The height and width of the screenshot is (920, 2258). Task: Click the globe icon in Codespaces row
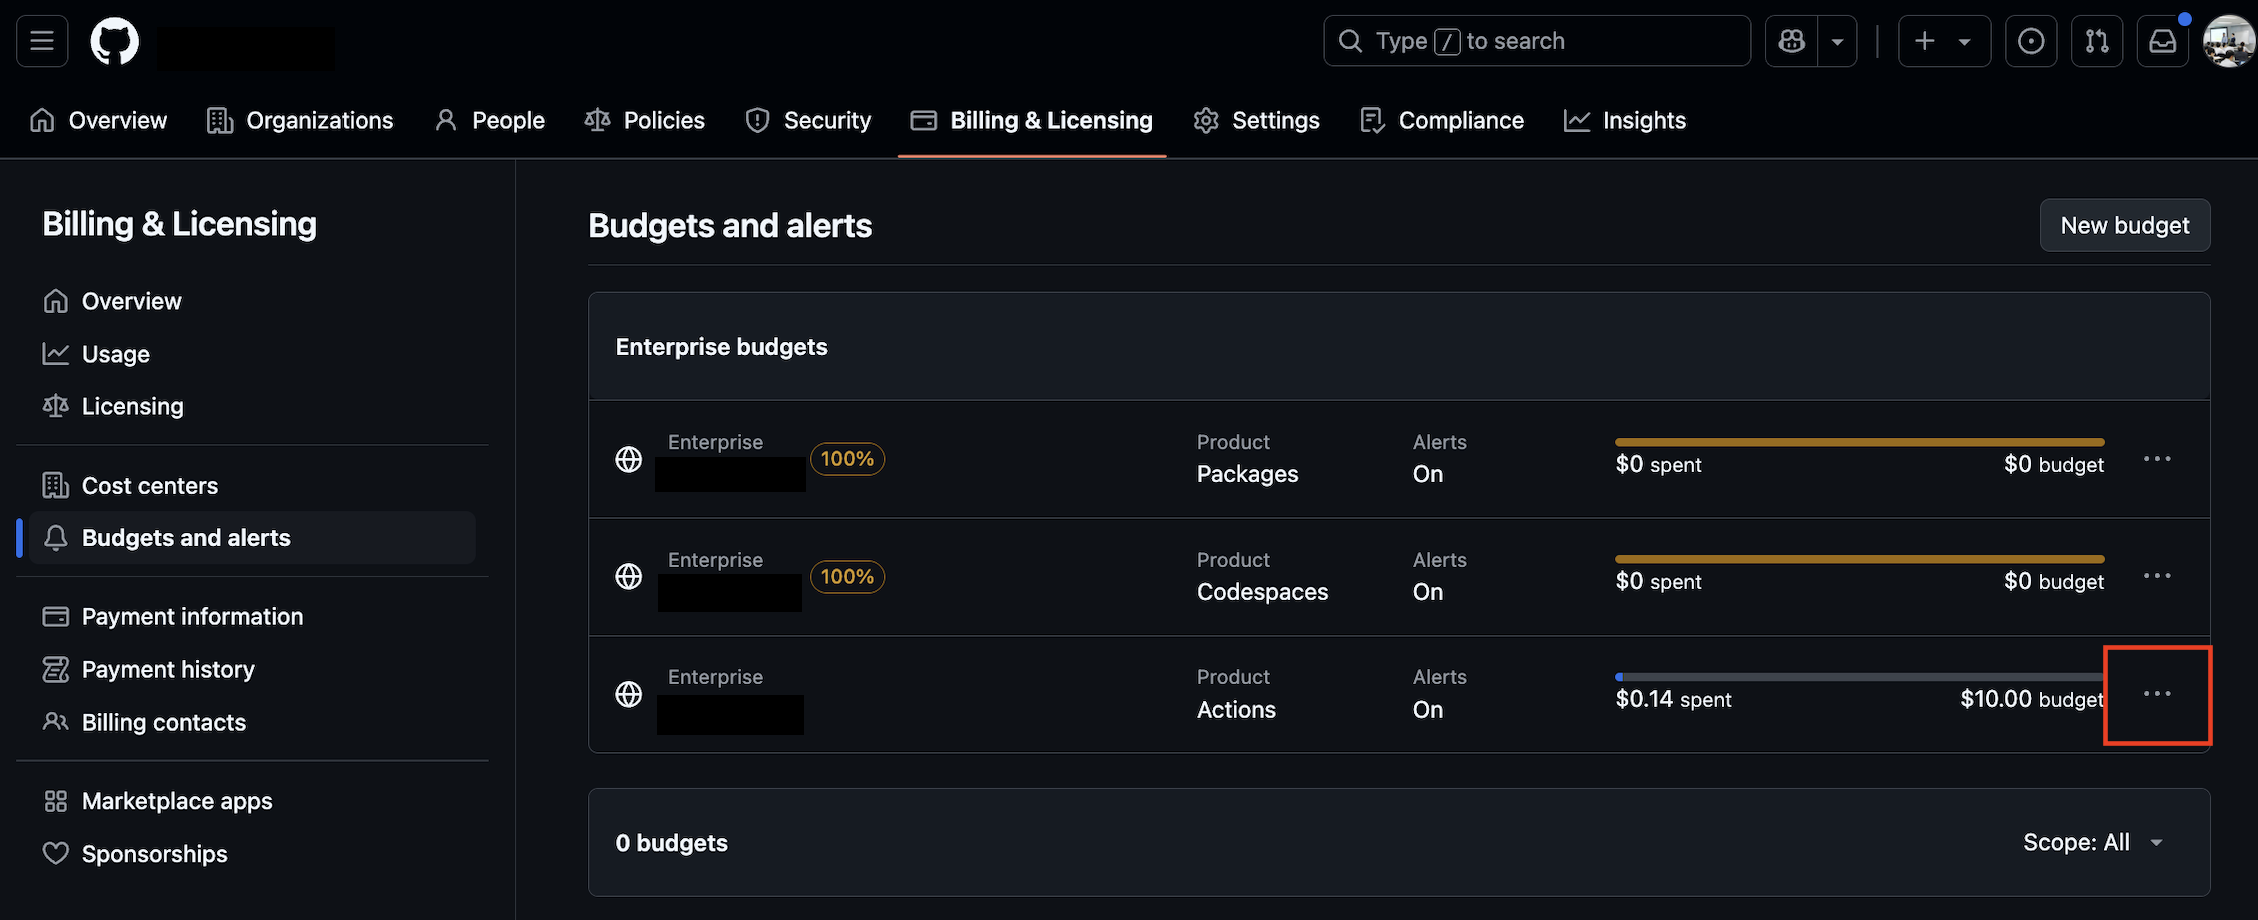pos(628,577)
